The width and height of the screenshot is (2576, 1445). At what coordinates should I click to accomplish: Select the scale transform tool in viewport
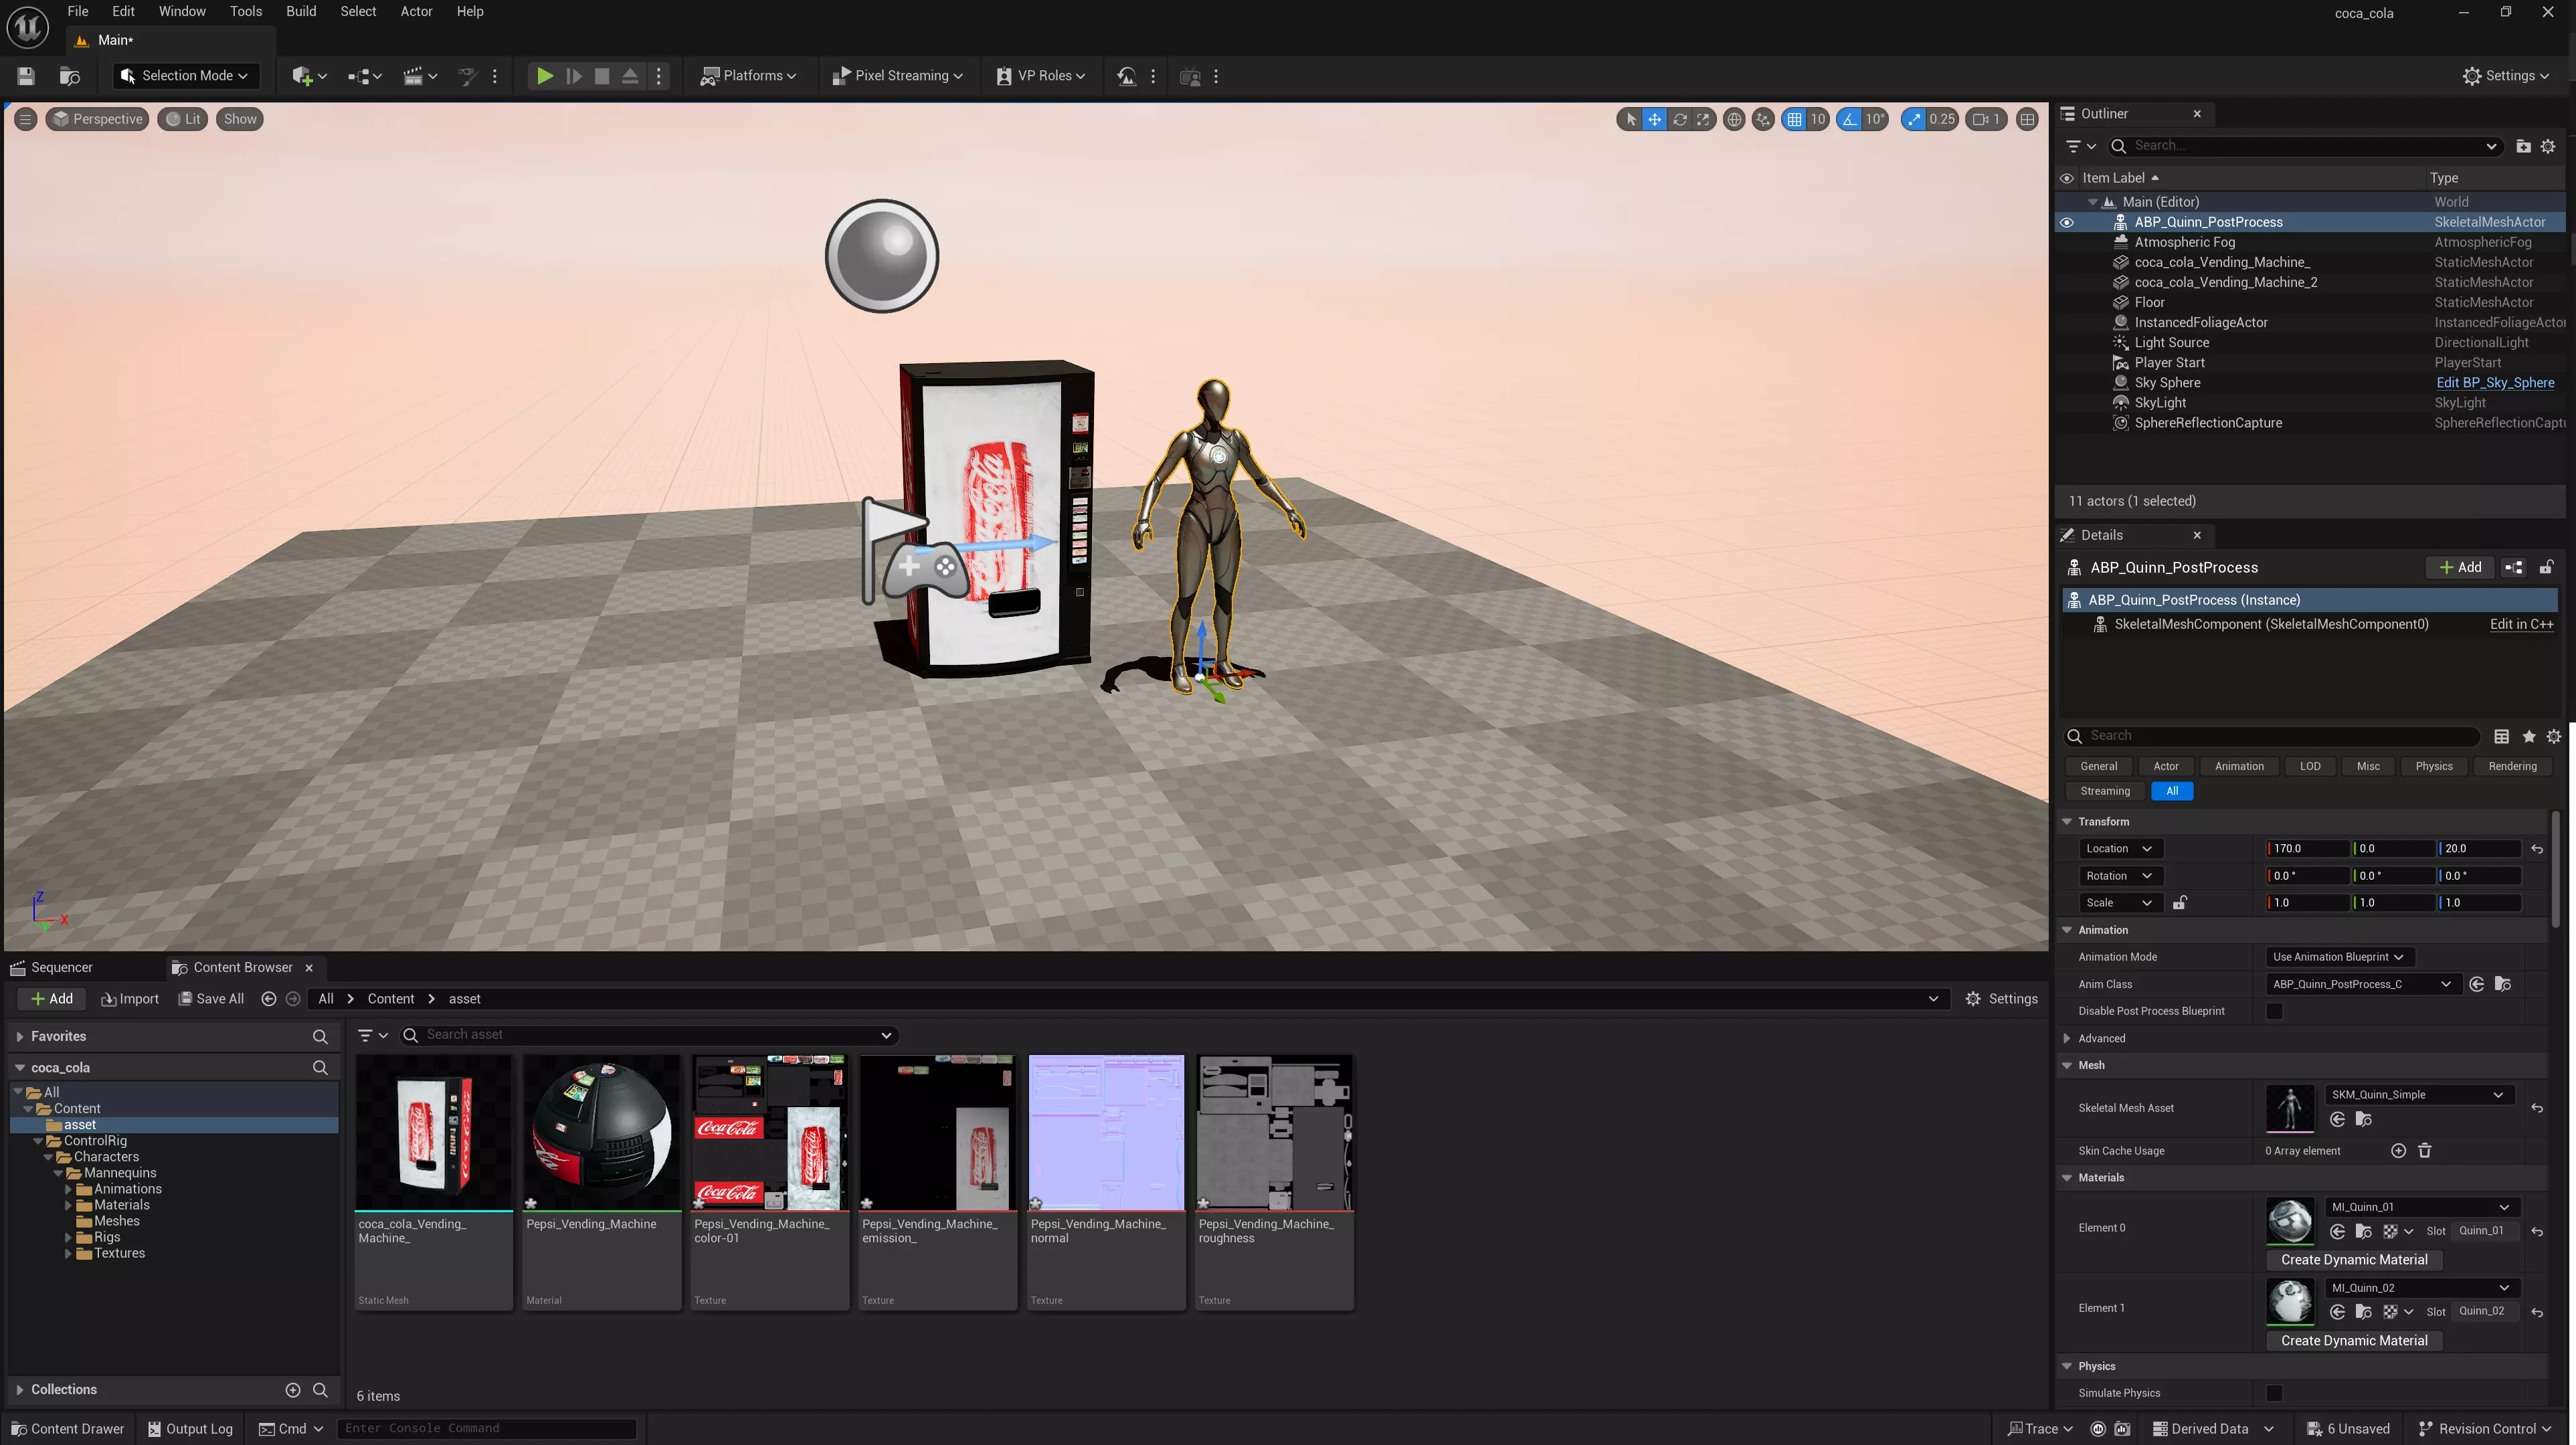point(1703,119)
